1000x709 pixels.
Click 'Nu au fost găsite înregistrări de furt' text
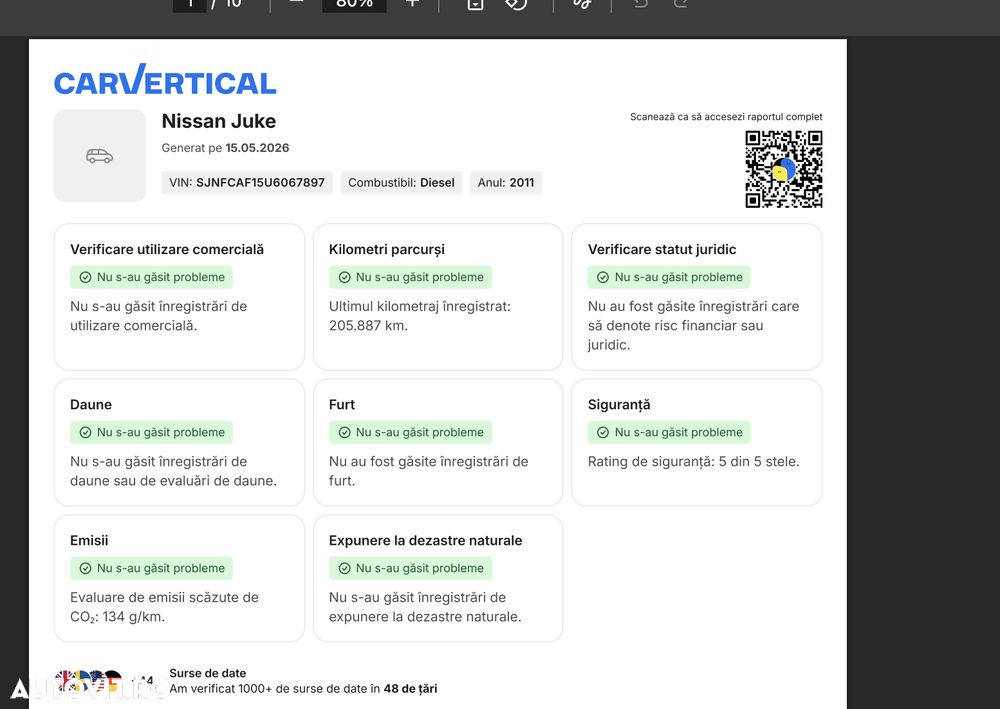429,471
